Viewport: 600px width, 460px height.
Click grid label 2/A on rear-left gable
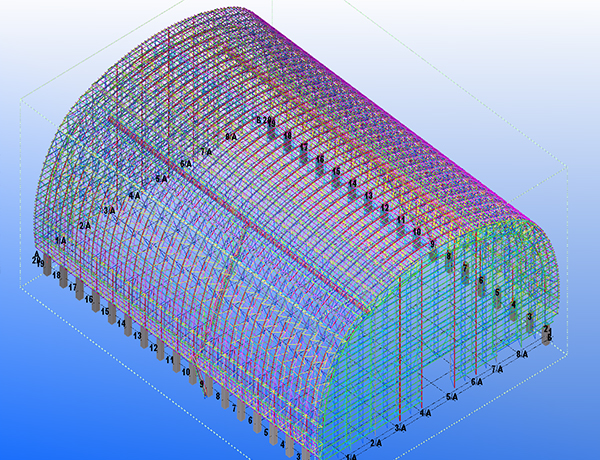tap(85, 225)
